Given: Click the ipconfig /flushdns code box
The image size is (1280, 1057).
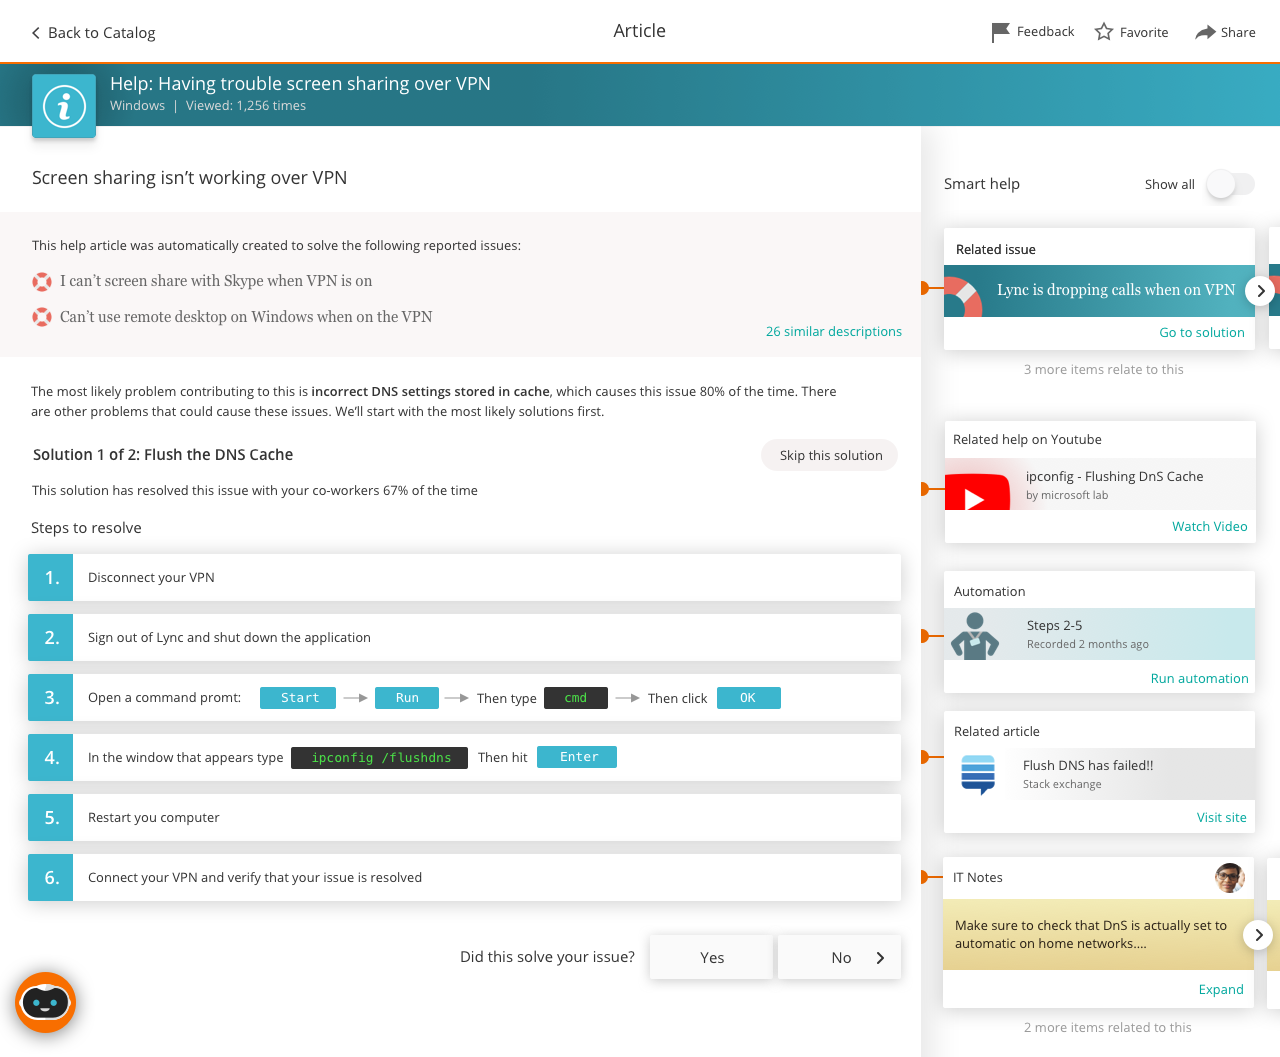Looking at the screenshot, I should click(380, 758).
